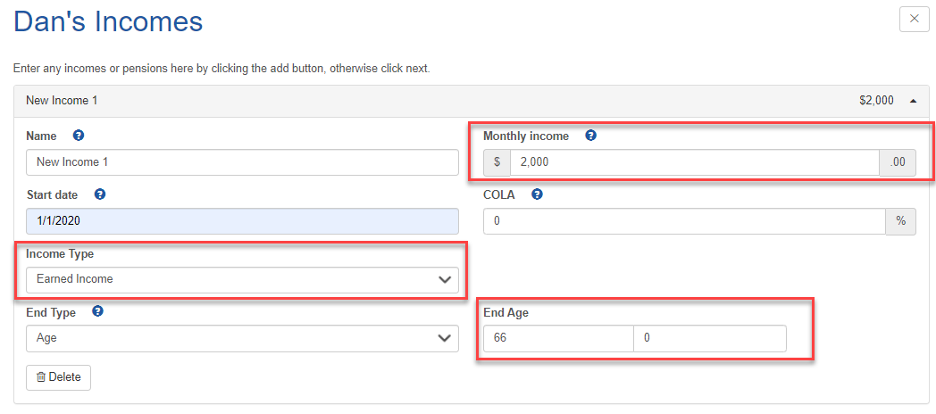Open the End Type Age dropdown
The width and height of the screenshot is (936, 414).
tap(242, 338)
